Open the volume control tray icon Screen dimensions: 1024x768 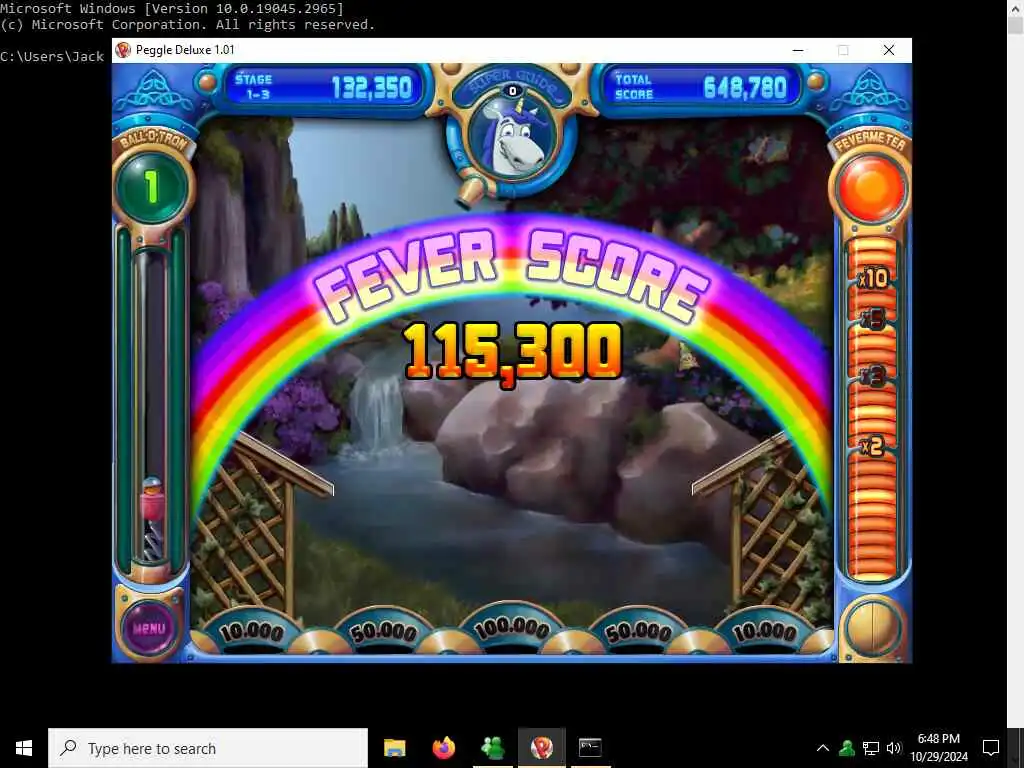click(x=894, y=748)
